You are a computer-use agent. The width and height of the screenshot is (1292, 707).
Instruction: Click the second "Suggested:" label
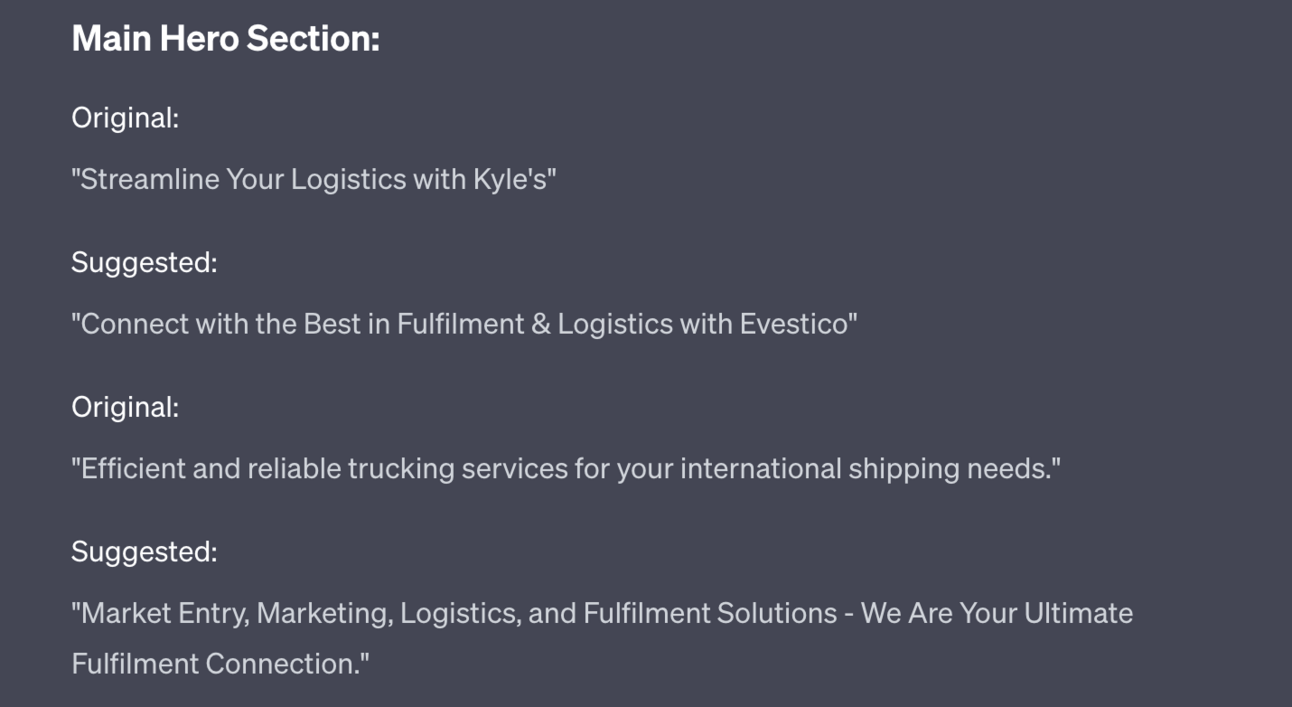(144, 551)
